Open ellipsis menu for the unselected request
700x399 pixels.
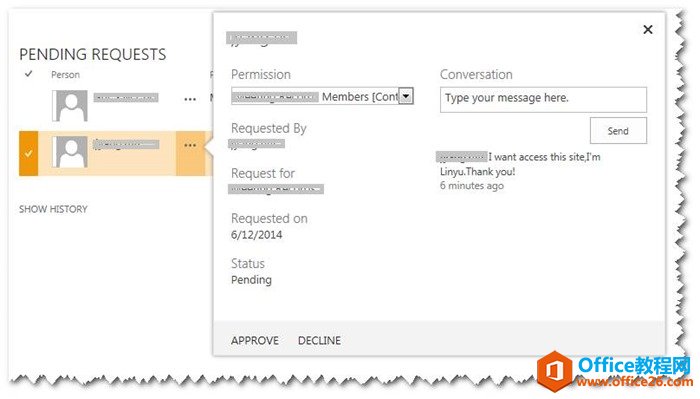[x=190, y=99]
